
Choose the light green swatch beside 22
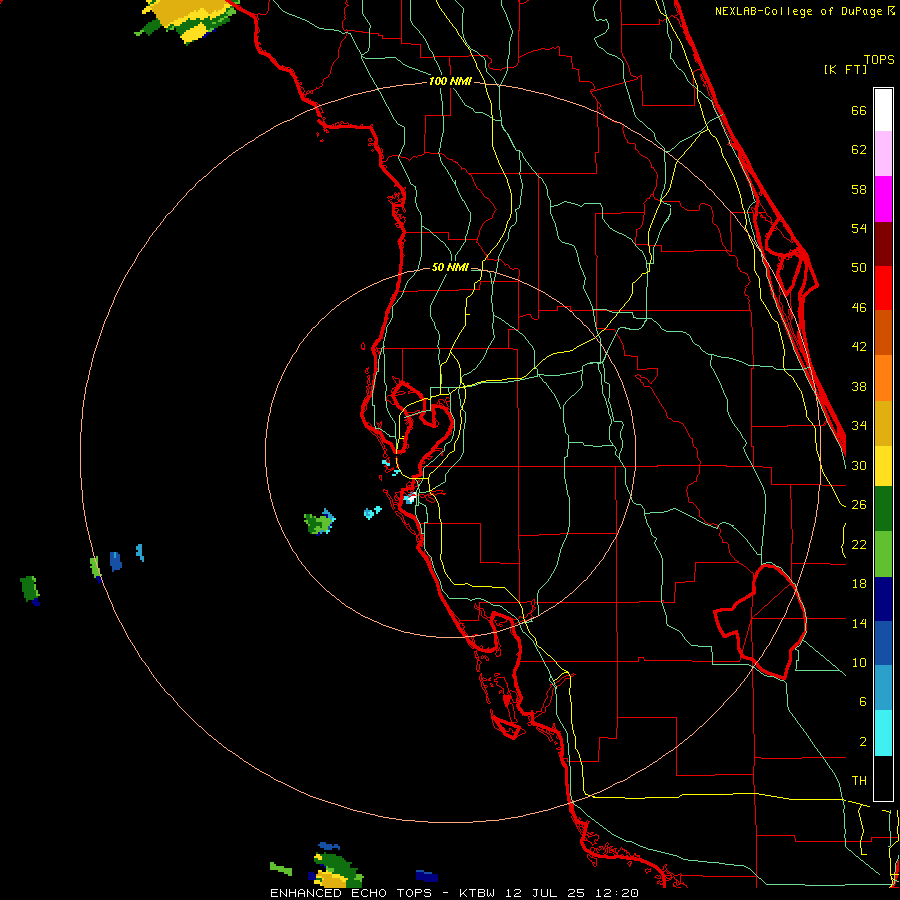(x=883, y=554)
